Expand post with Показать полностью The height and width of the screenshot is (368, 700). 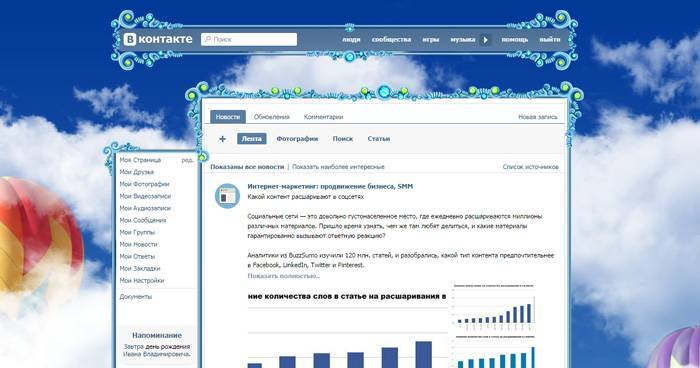283,276
